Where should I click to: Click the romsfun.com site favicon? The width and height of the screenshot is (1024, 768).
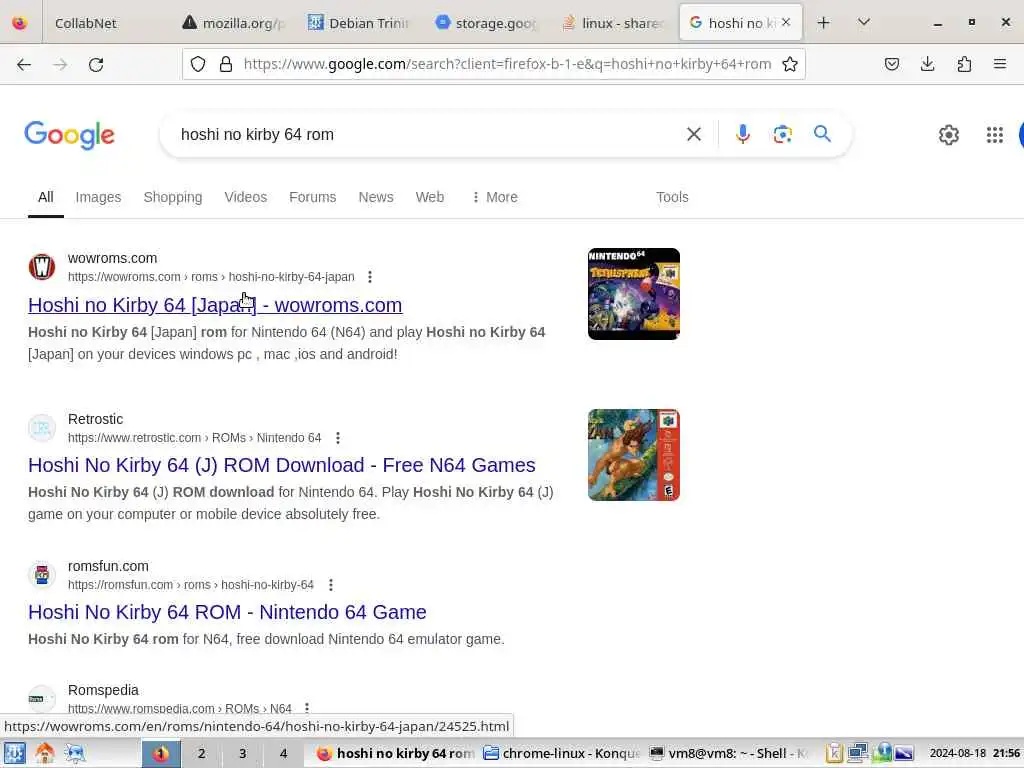click(42, 575)
